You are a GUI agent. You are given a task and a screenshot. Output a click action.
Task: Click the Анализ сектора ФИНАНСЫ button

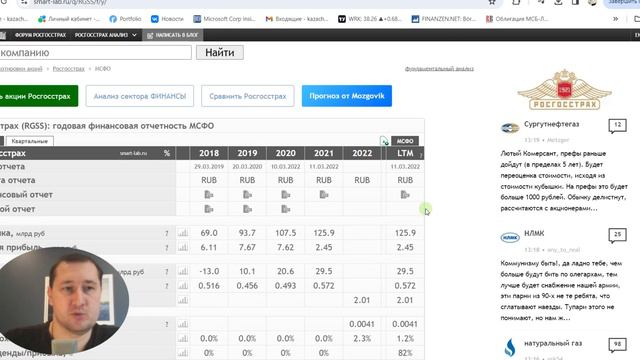point(140,96)
